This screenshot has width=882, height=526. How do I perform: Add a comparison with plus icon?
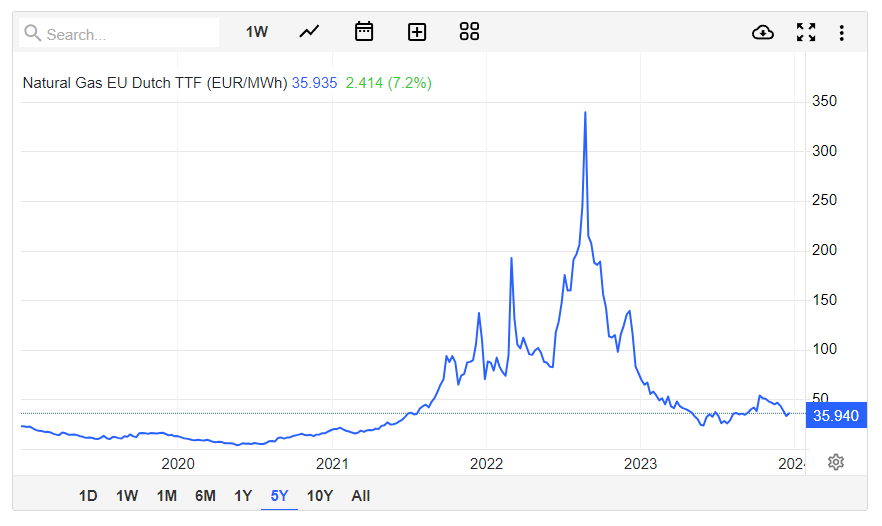click(x=417, y=32)
